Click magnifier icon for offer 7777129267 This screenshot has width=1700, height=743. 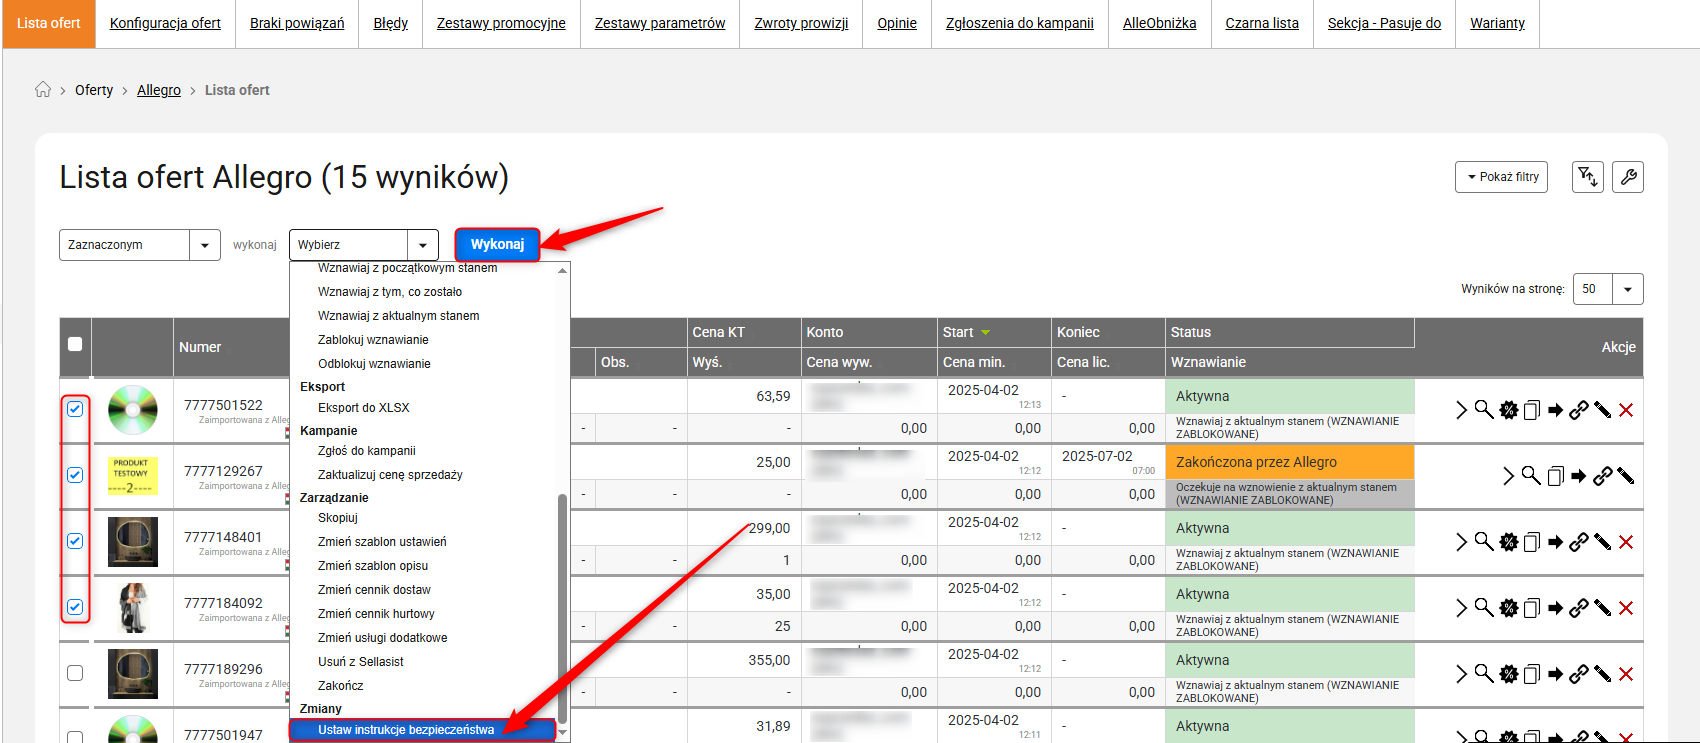tap(1531, 475)
